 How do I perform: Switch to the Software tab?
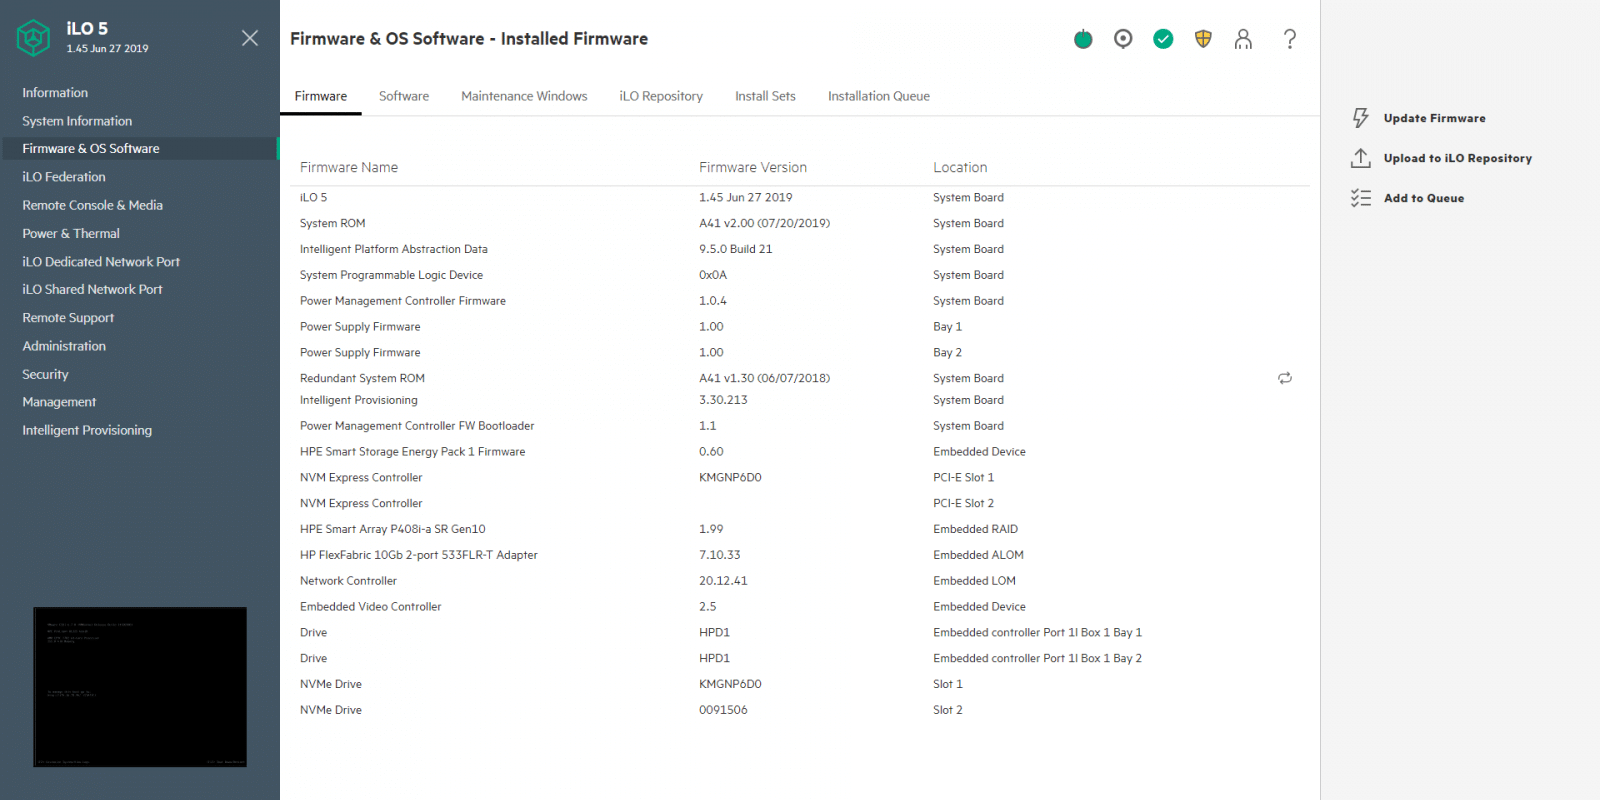tap(404, 96)
